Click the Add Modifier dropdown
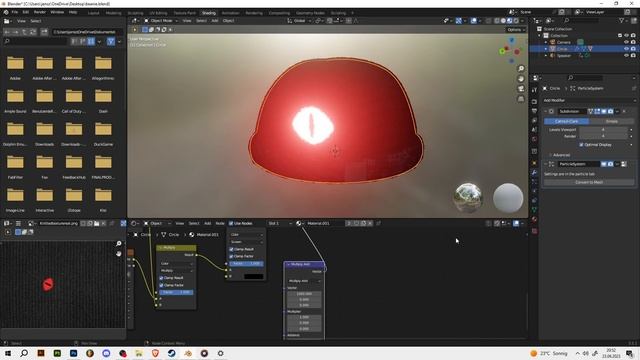 589,100
